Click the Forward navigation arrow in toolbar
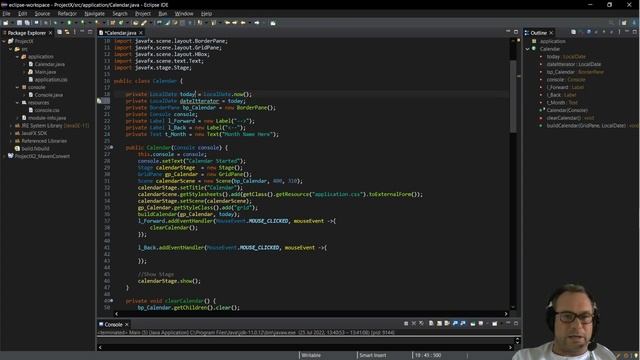 click(x=257, y=23)
